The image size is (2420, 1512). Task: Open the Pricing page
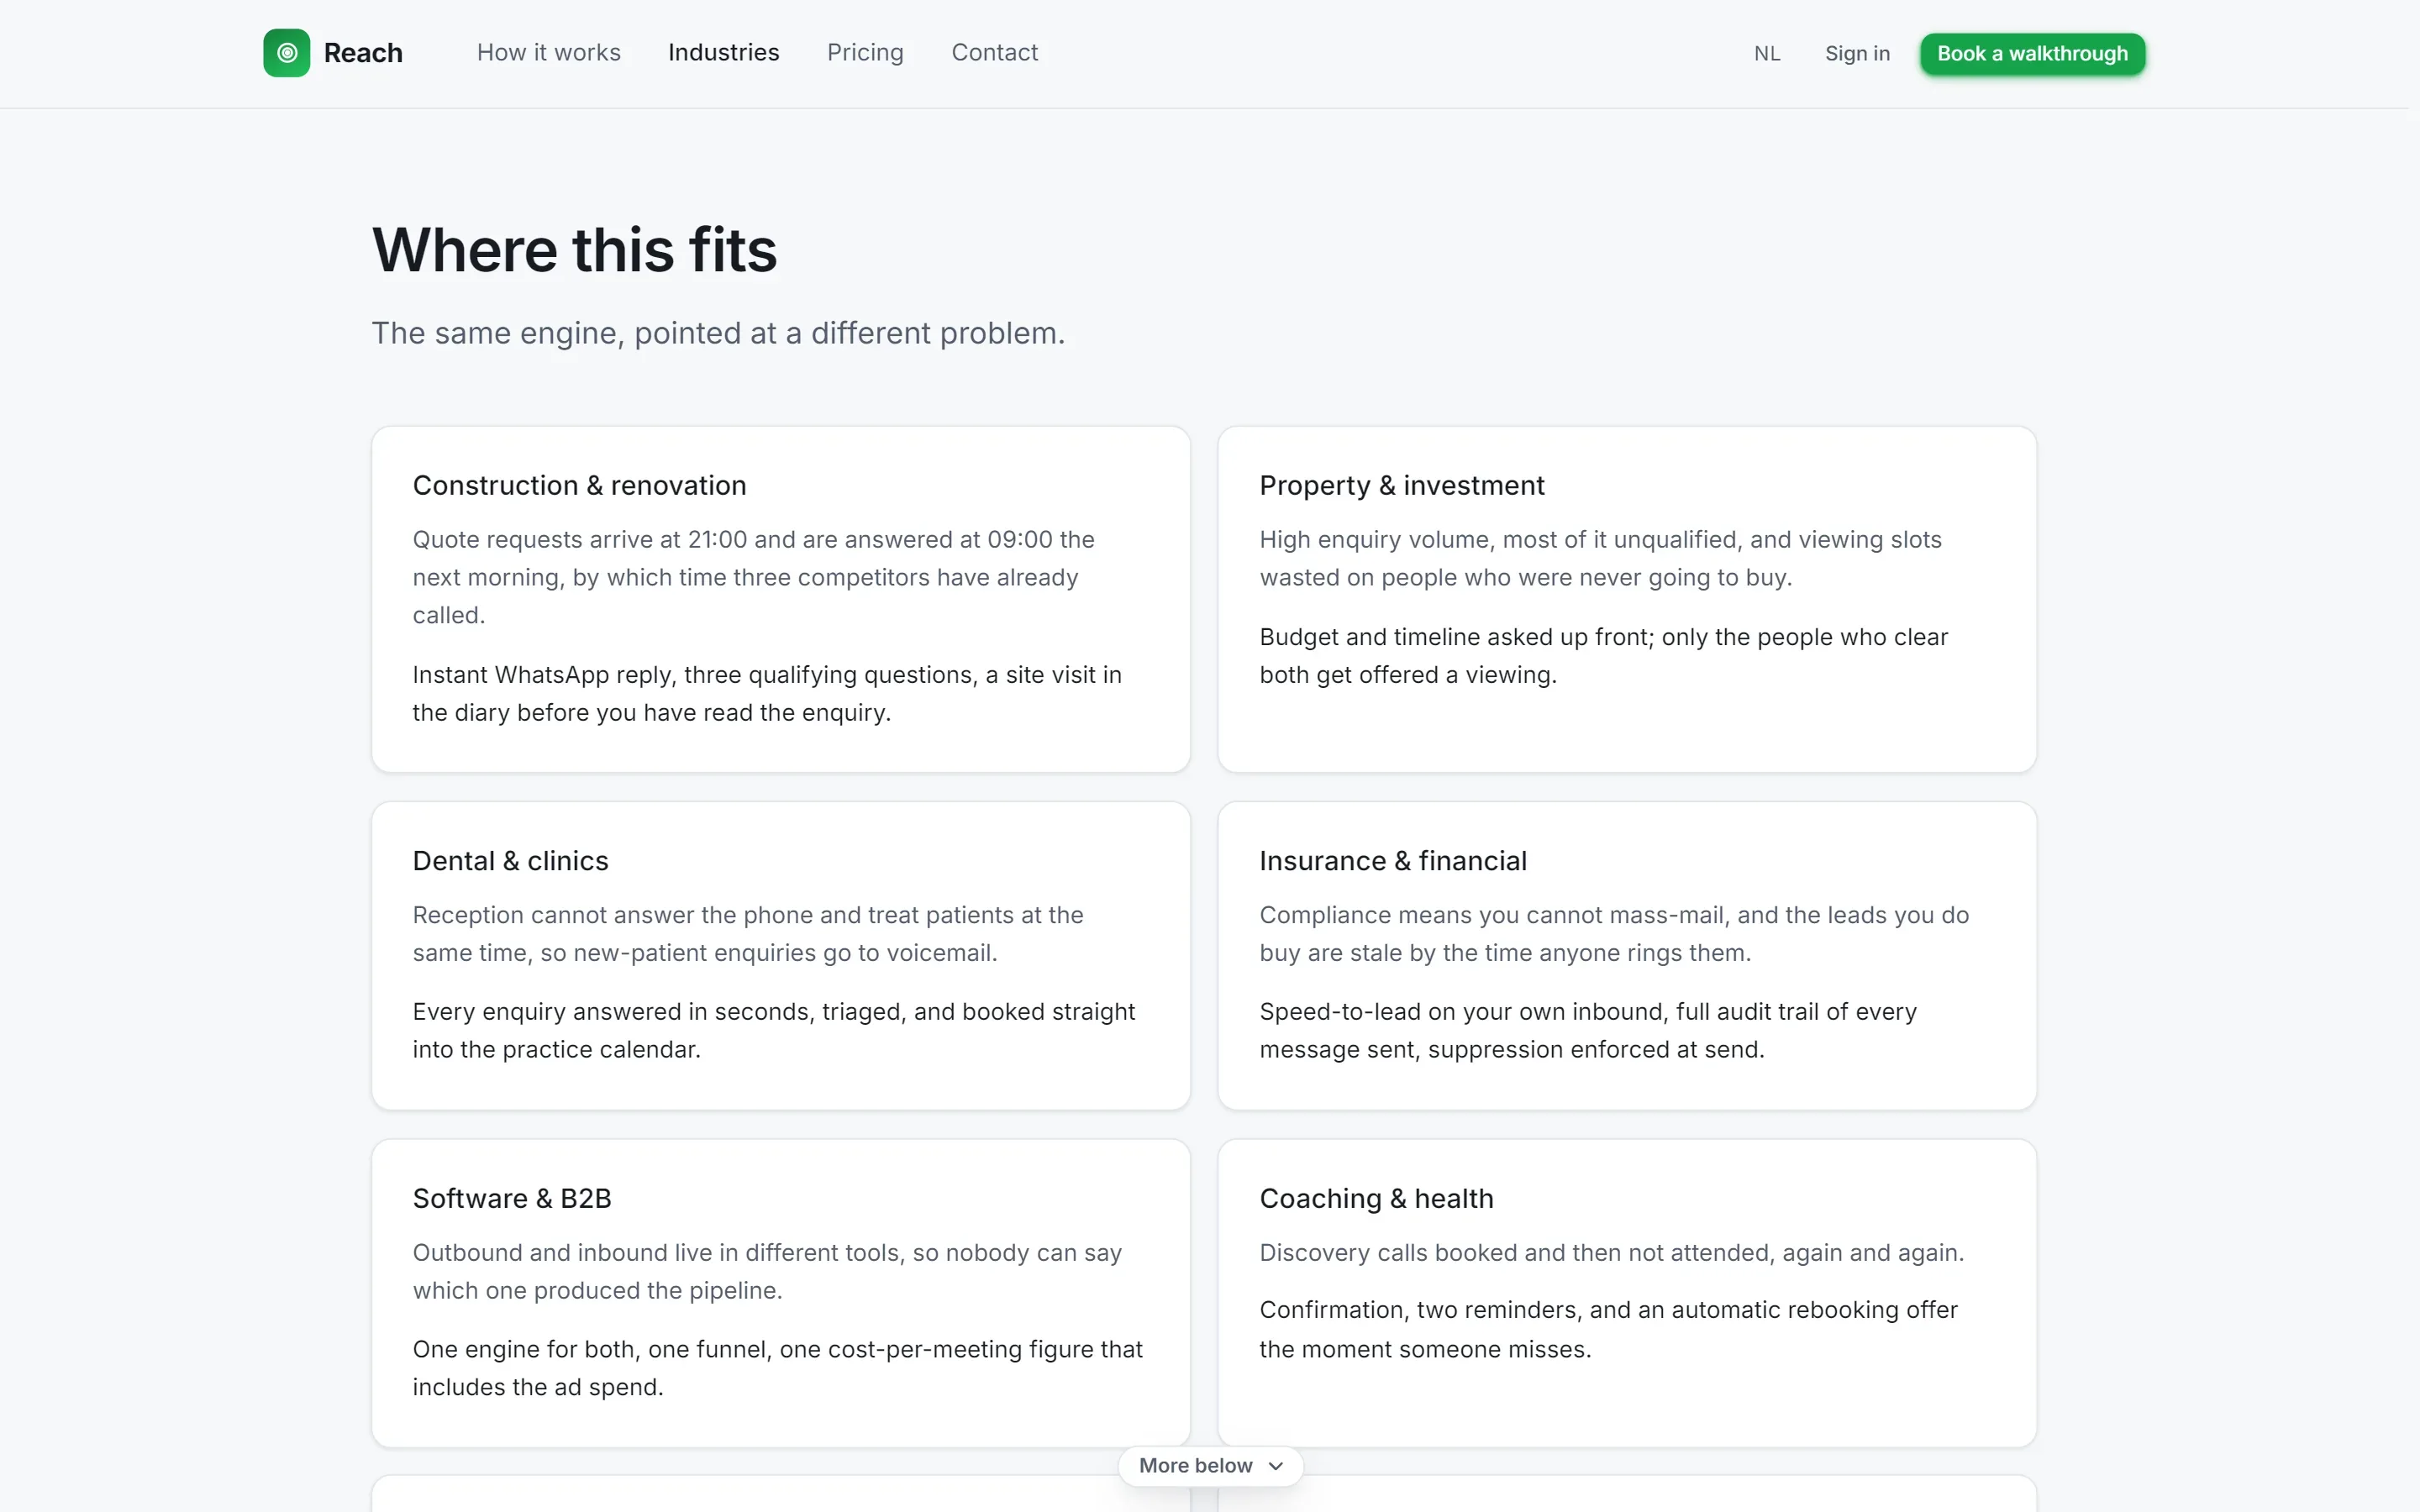pos(865,53)
